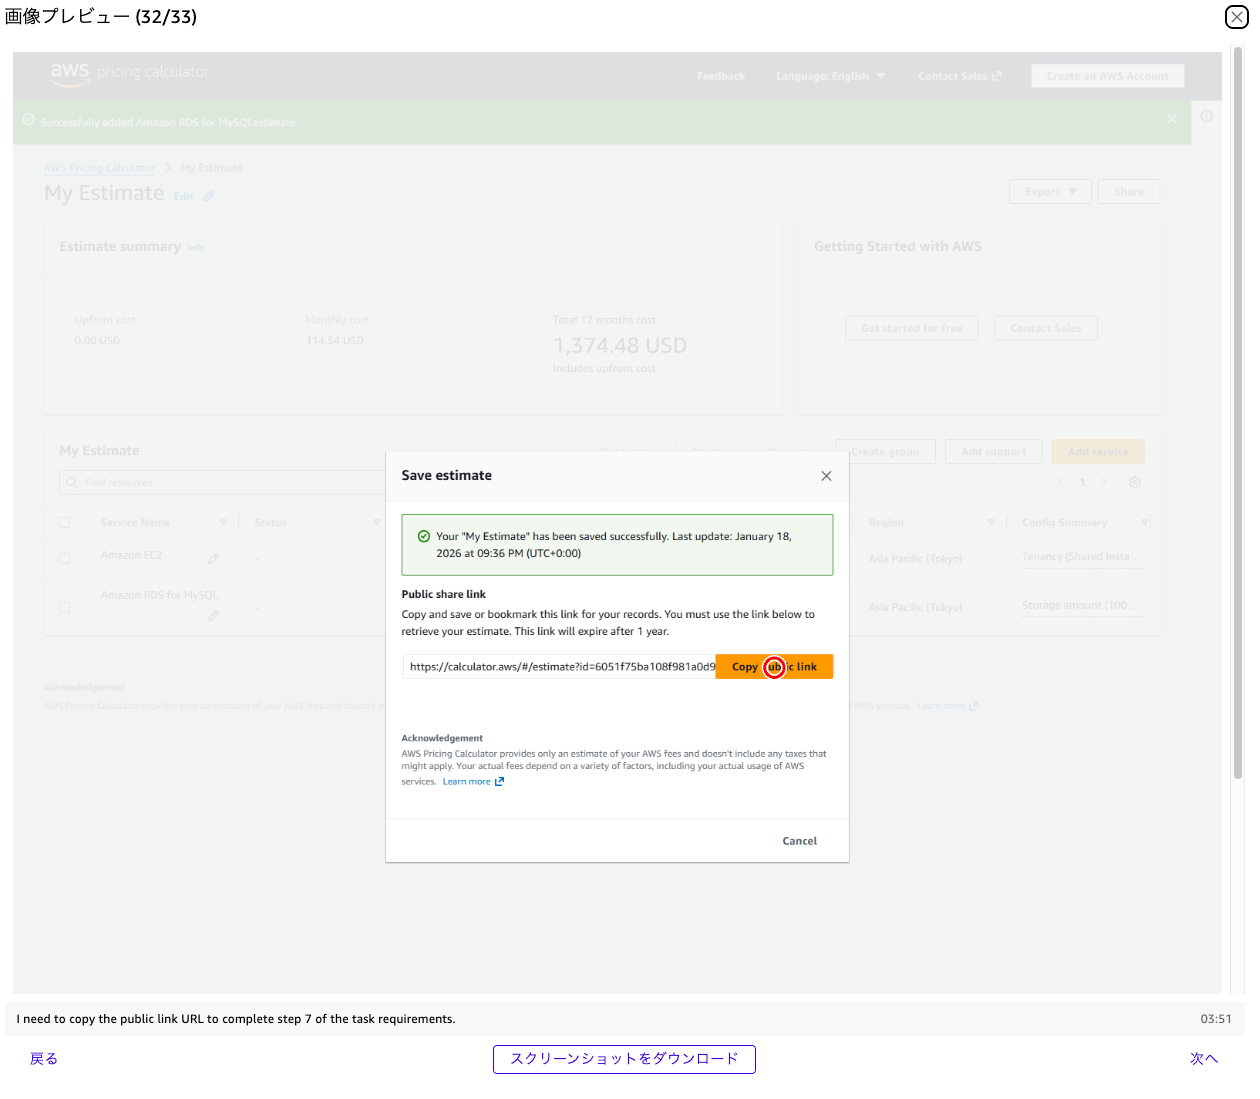Click the pencil icon beside Amazon EC2
The height and width of the screenshot is (1099, 1260).
click(213, 558)
